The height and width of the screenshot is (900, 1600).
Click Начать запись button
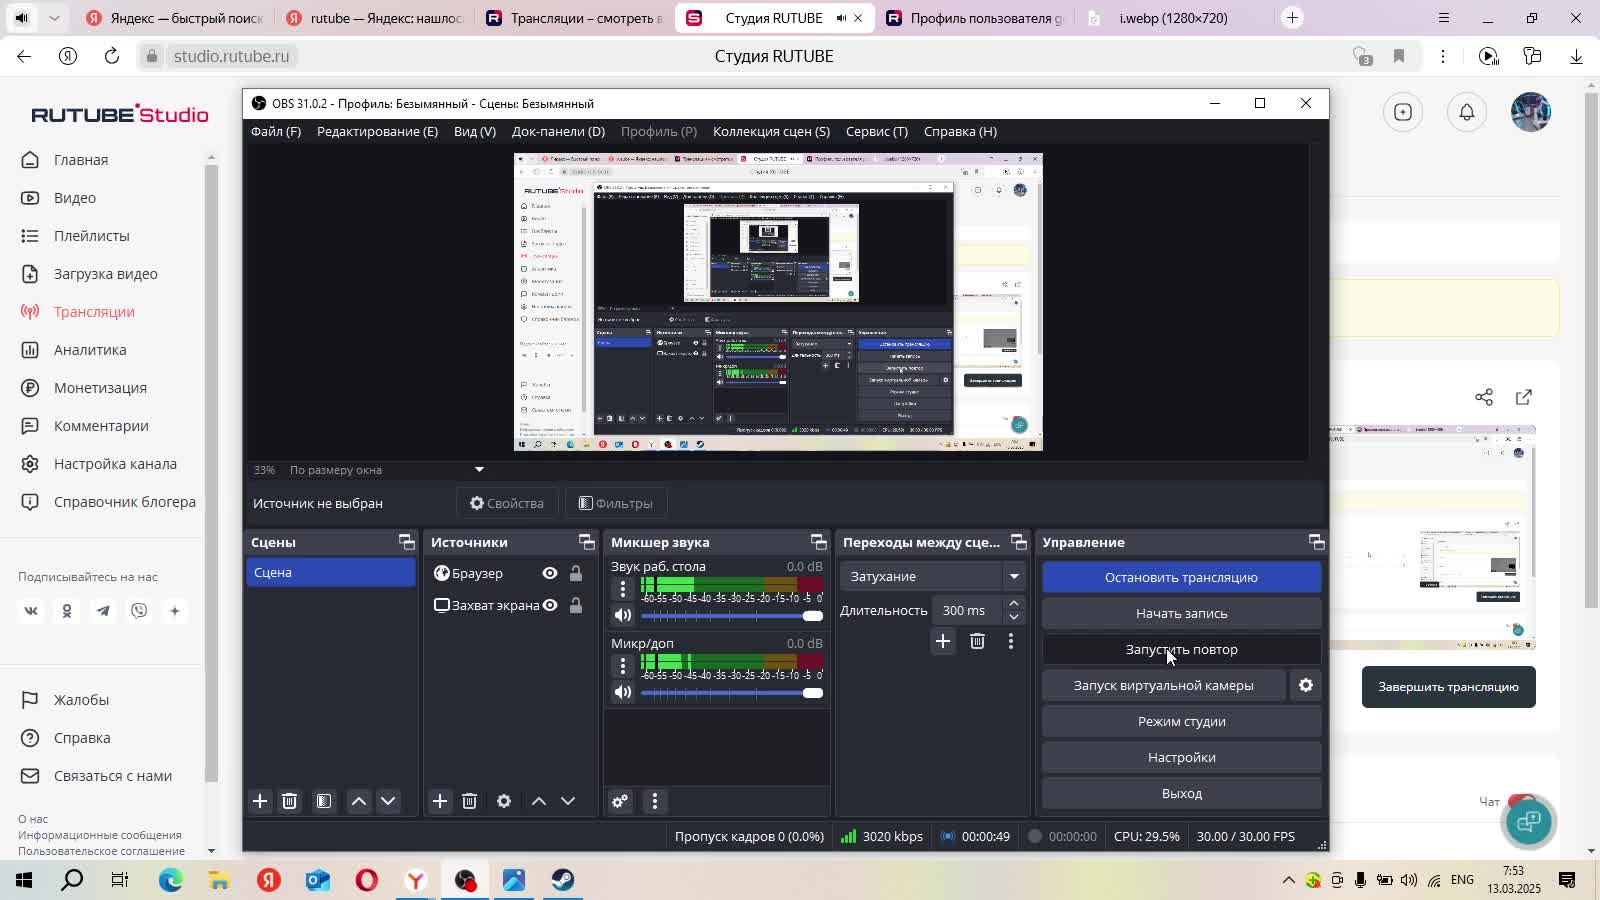pos(1181,613)
